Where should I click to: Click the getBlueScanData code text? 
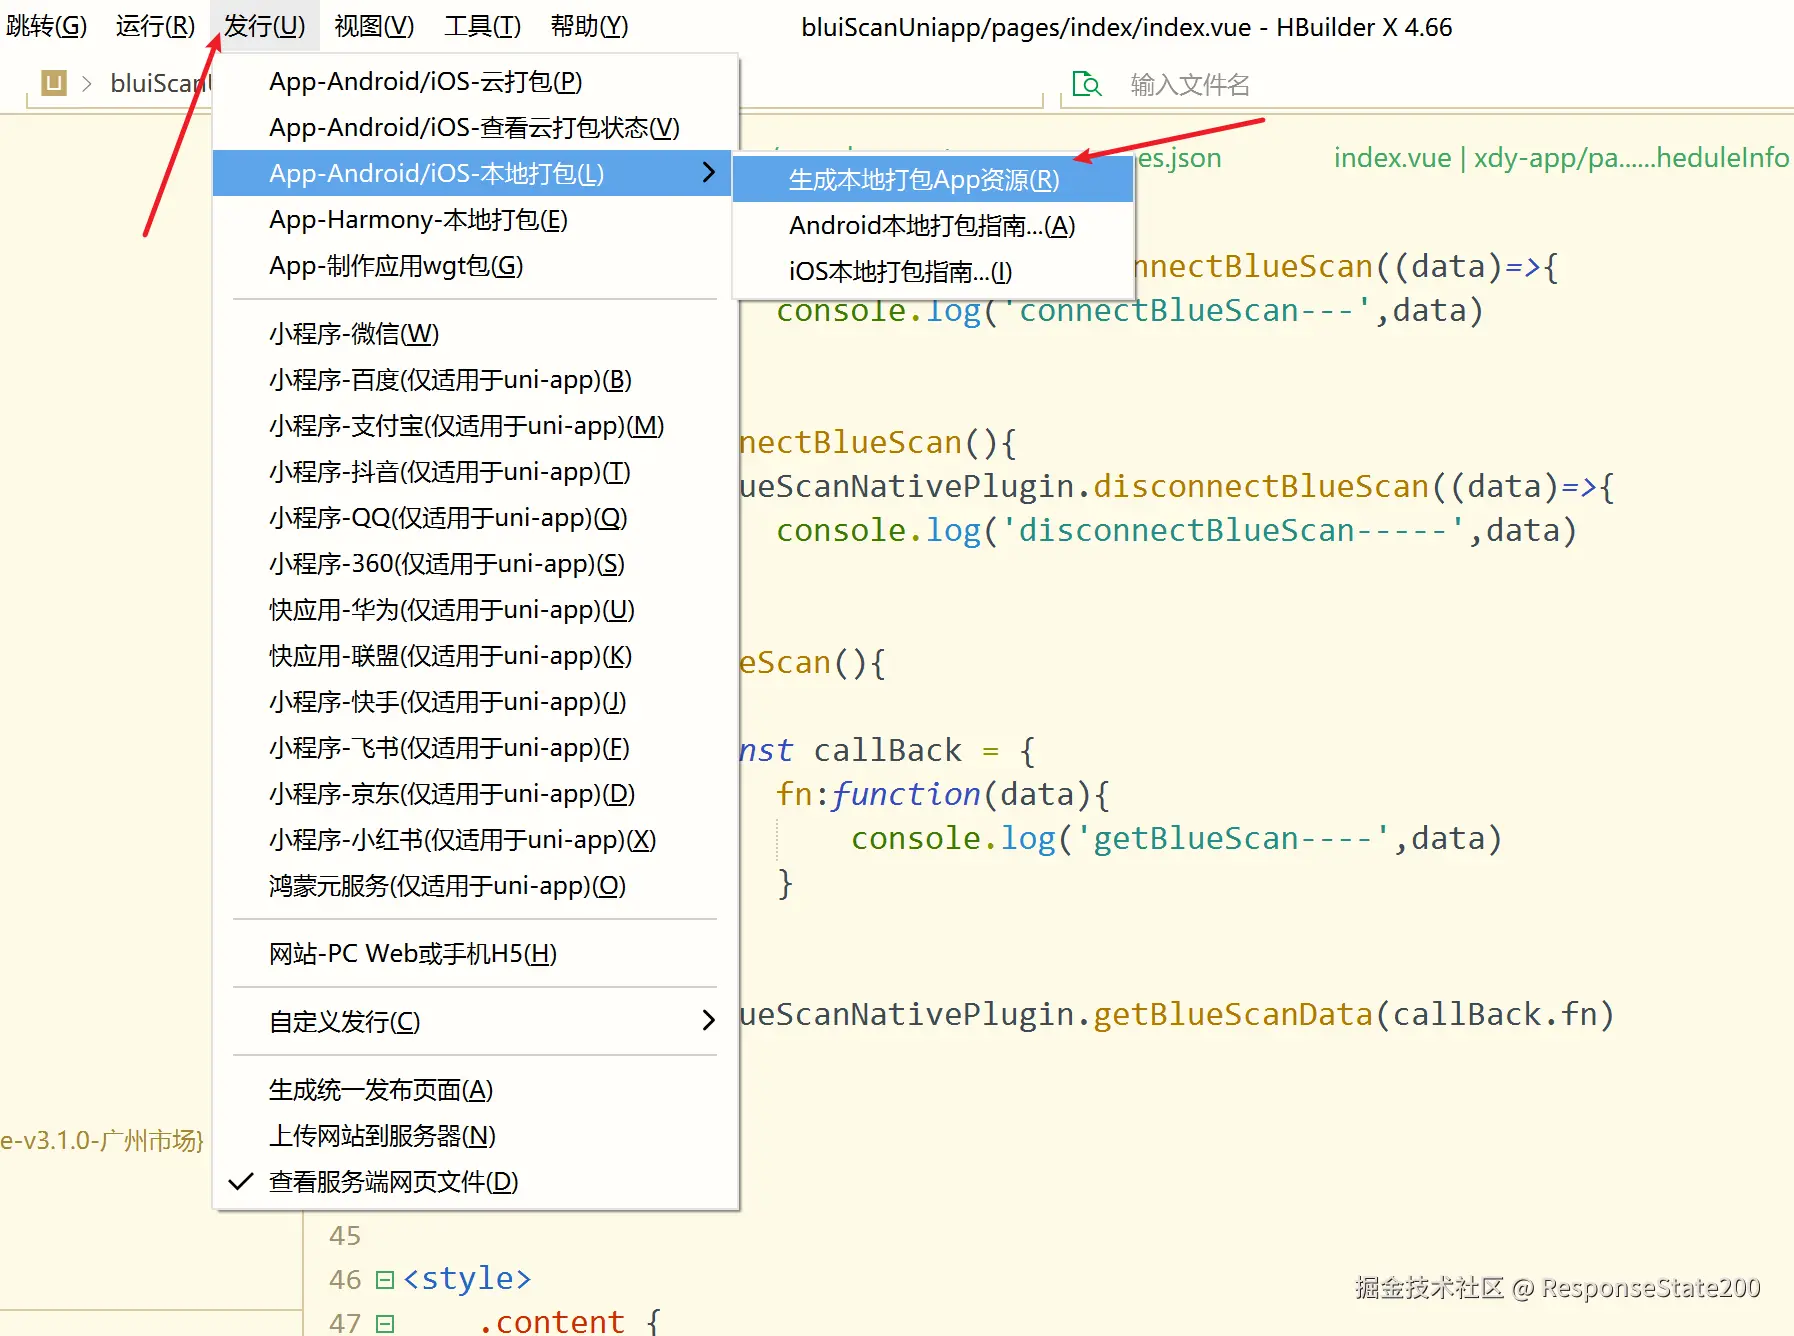(x=1233, y=1014)
